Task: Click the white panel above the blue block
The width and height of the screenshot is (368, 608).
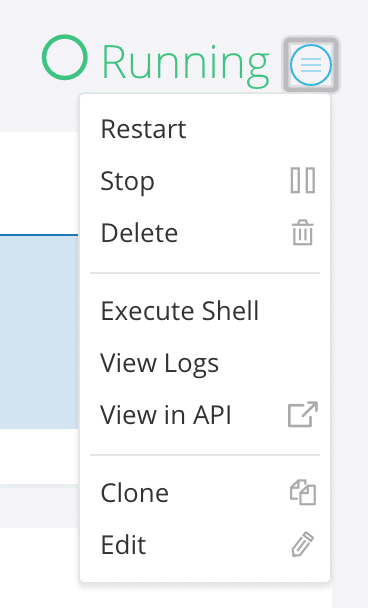Action: click(x=39, y=183)
